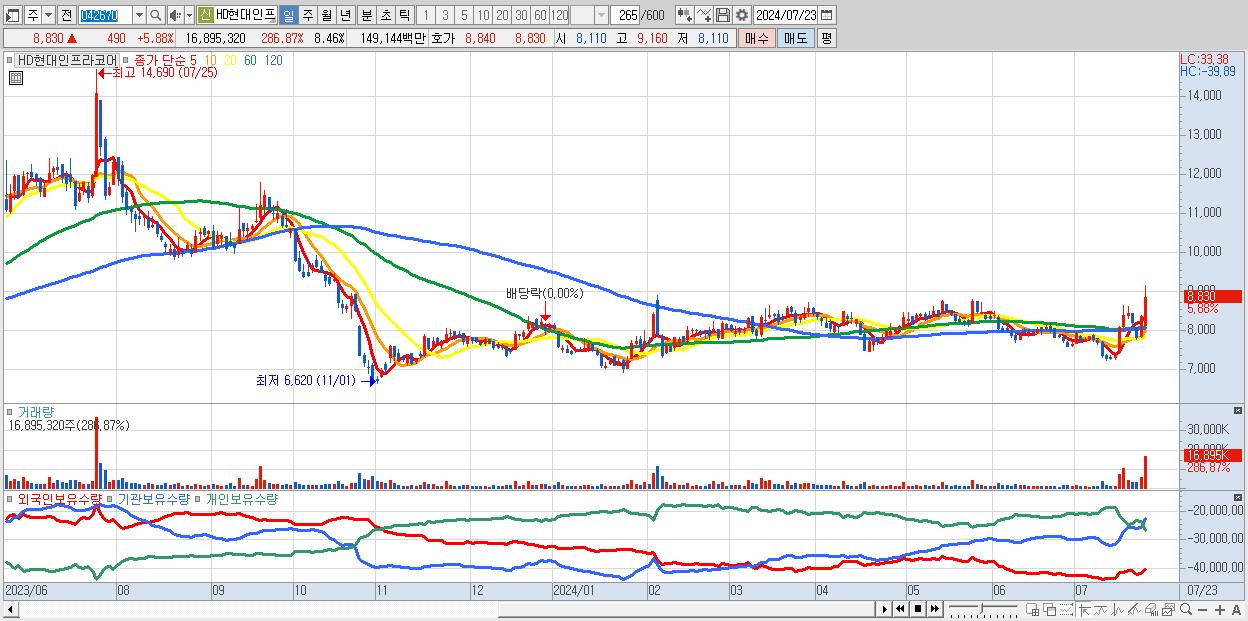Save the chart settings with floppy icon
The width and height of the screenshot is (1248, 621).
(723, 15)
